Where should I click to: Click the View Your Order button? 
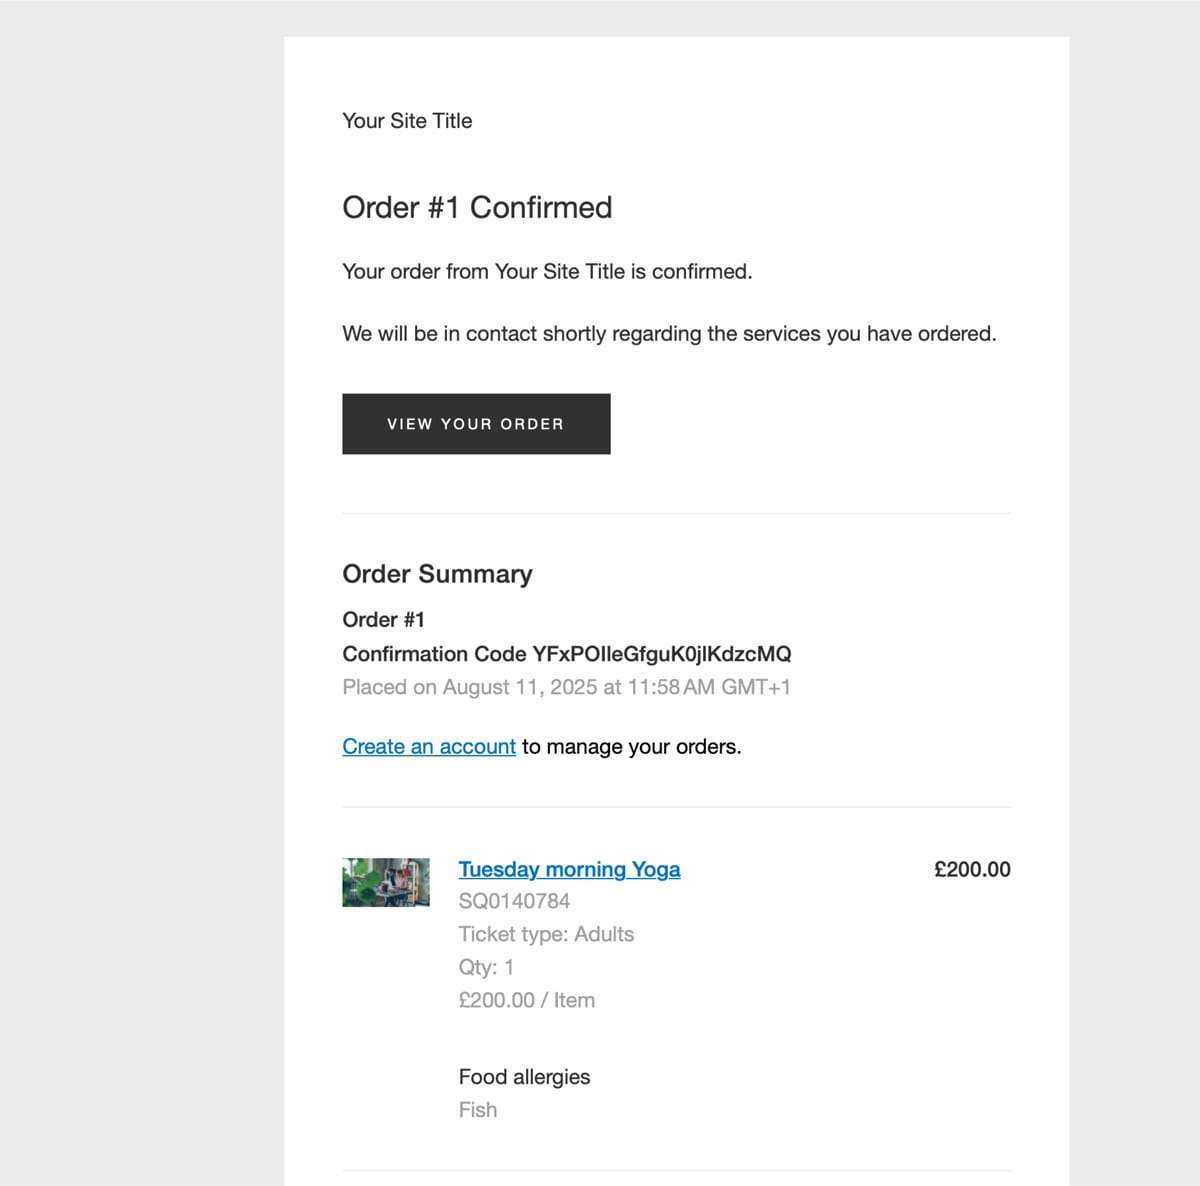476,424
